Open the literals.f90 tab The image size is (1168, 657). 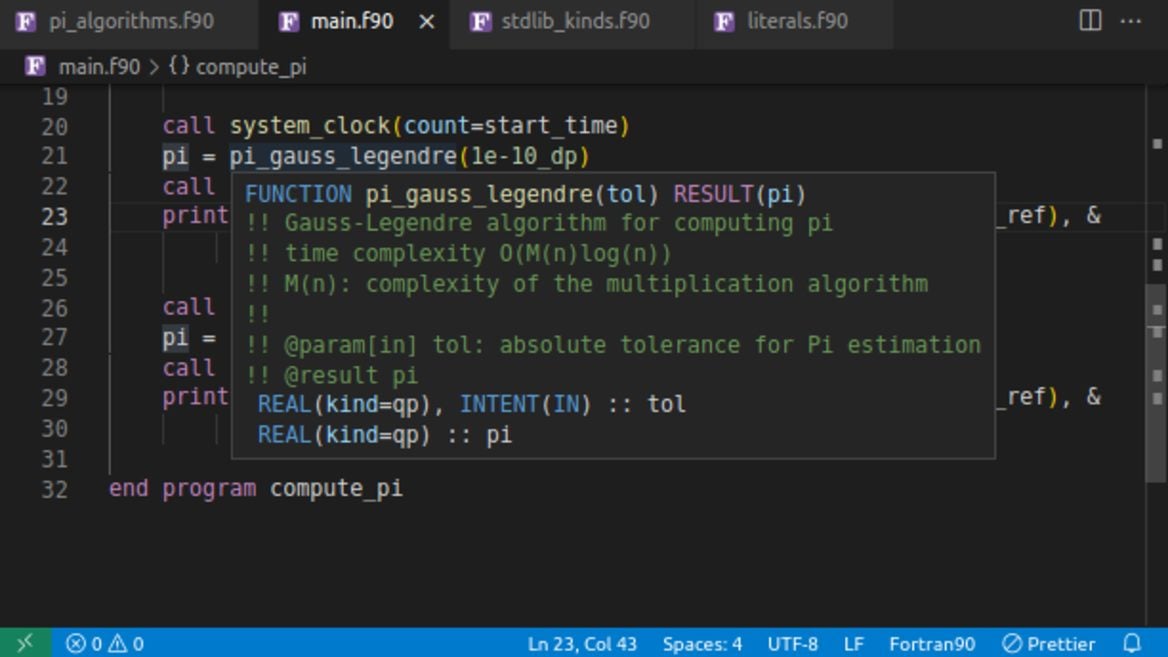[796, 22]
